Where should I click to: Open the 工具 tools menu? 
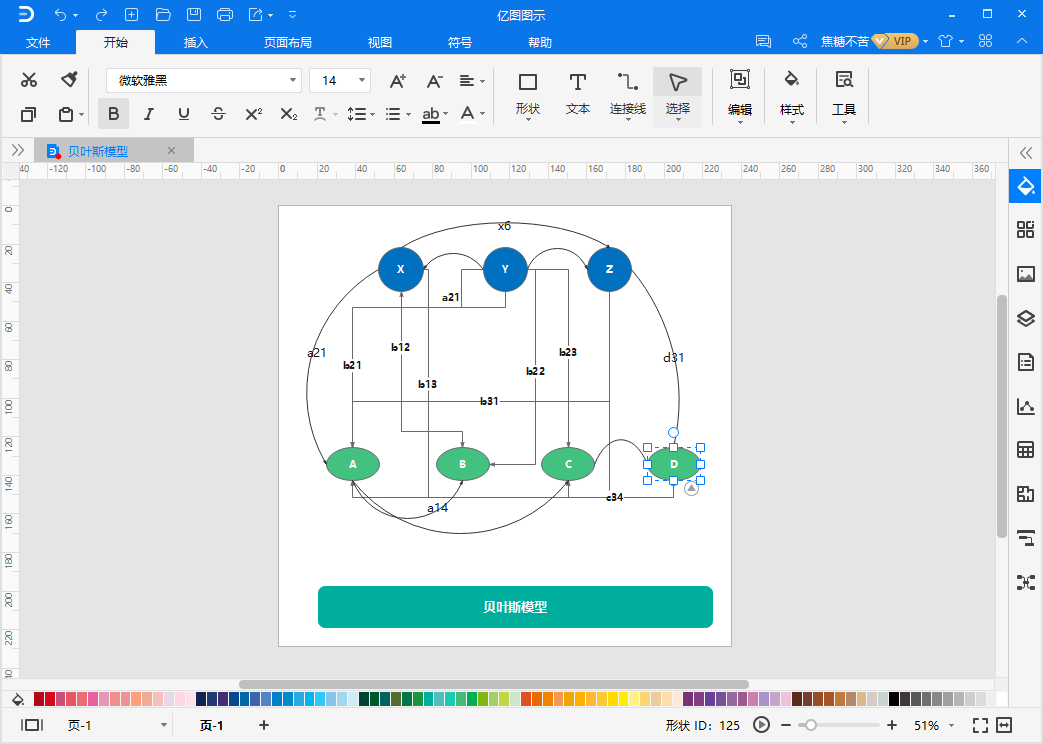click(x=843, y=94)
